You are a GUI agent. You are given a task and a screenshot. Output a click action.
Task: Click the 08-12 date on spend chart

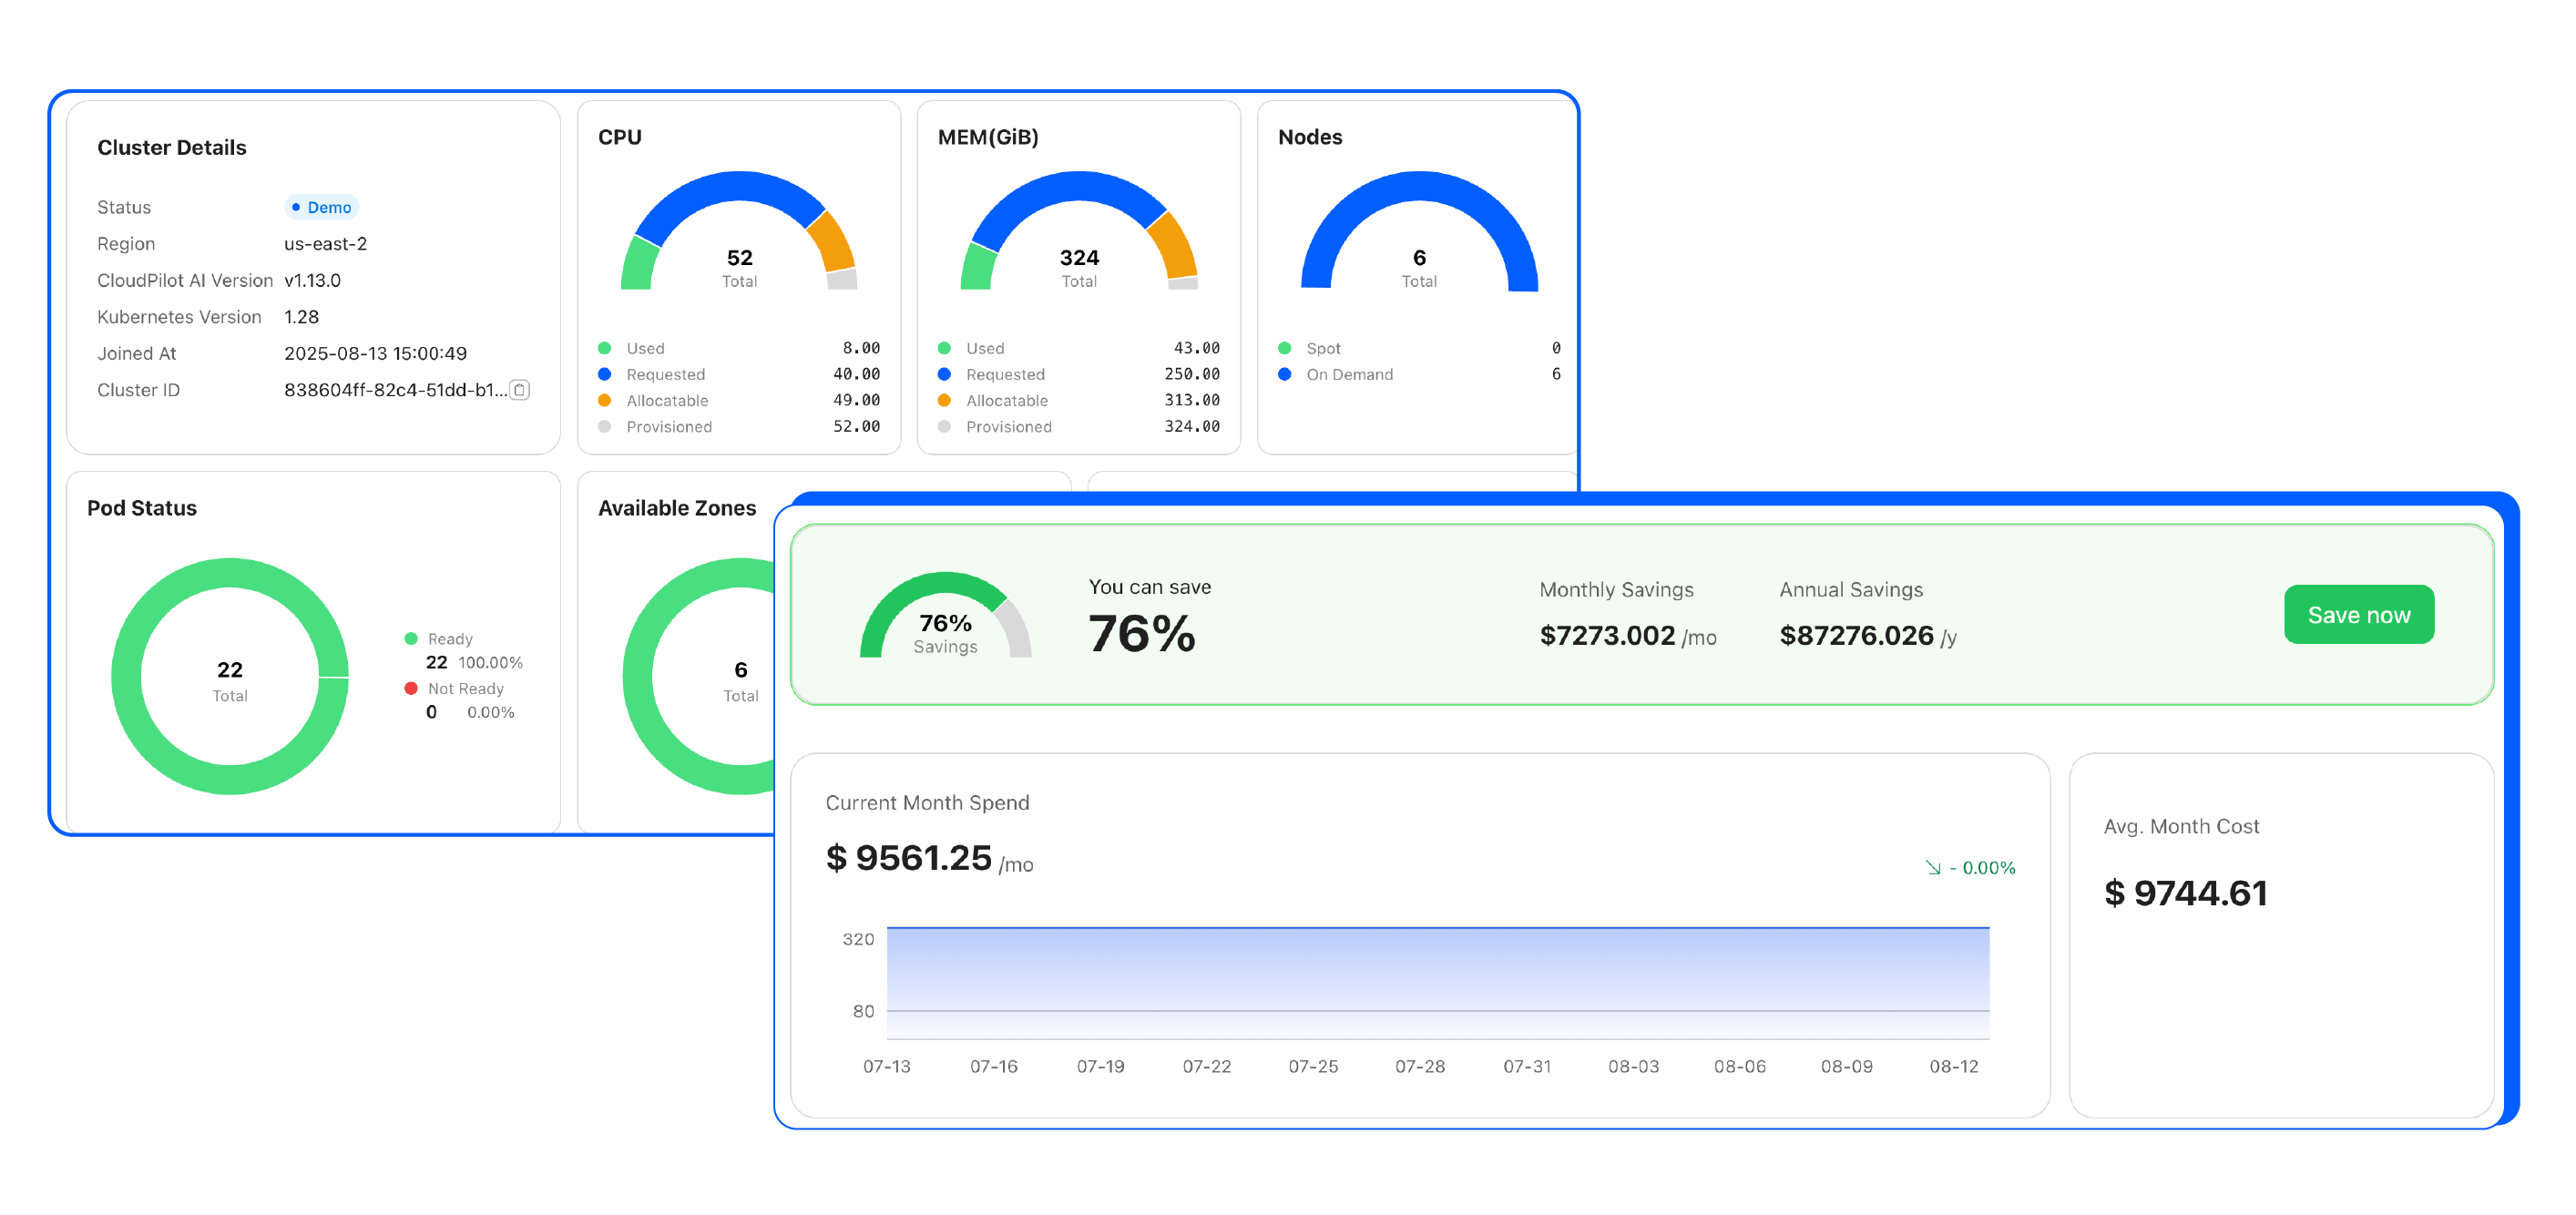click(1953, 1066)
